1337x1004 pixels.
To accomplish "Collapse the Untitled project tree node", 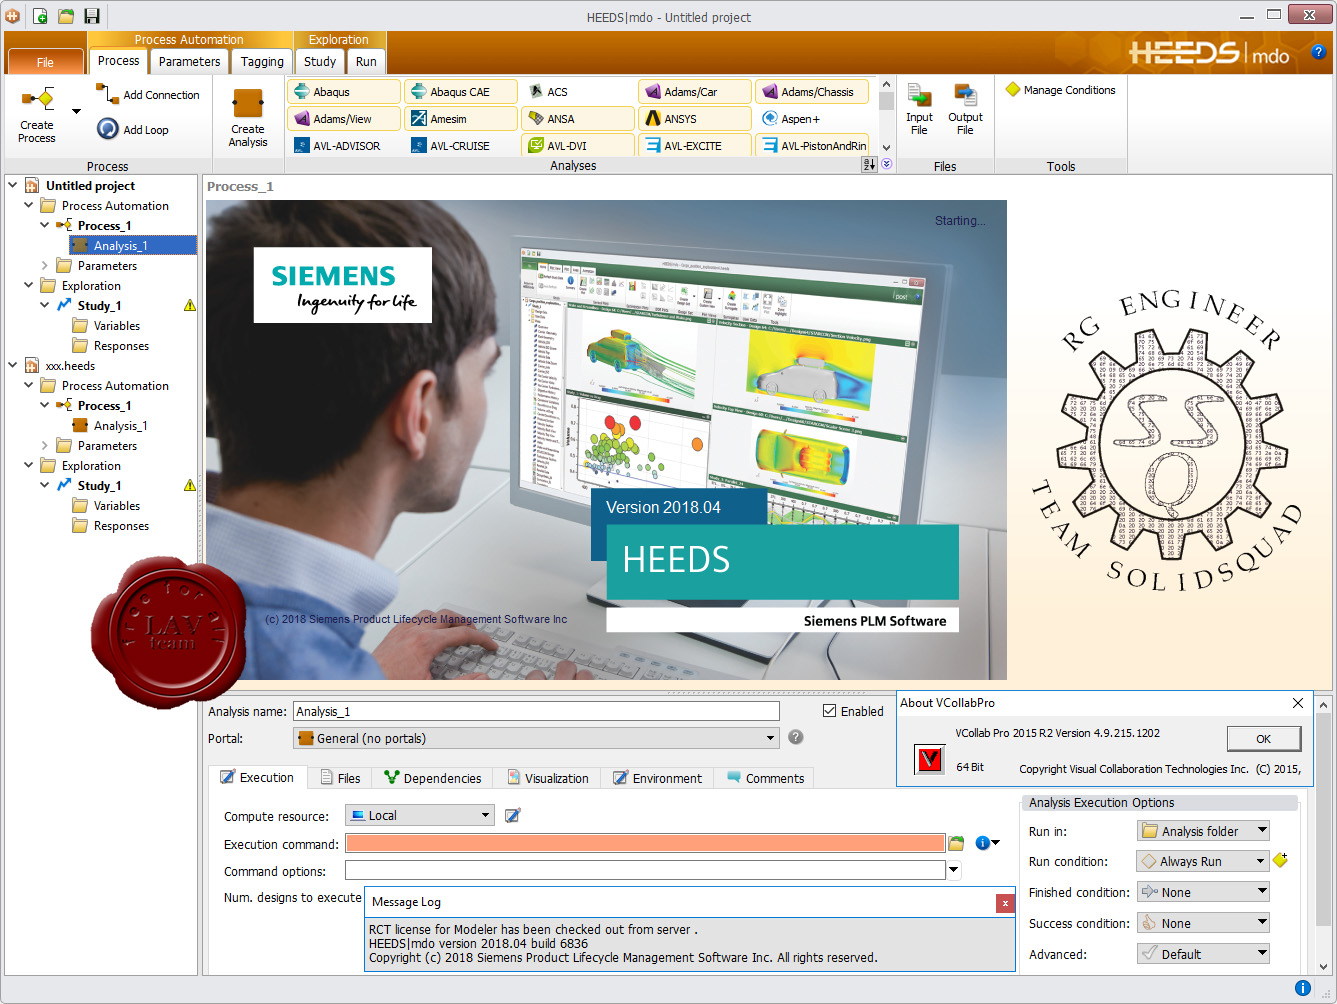I will [13, 185].
